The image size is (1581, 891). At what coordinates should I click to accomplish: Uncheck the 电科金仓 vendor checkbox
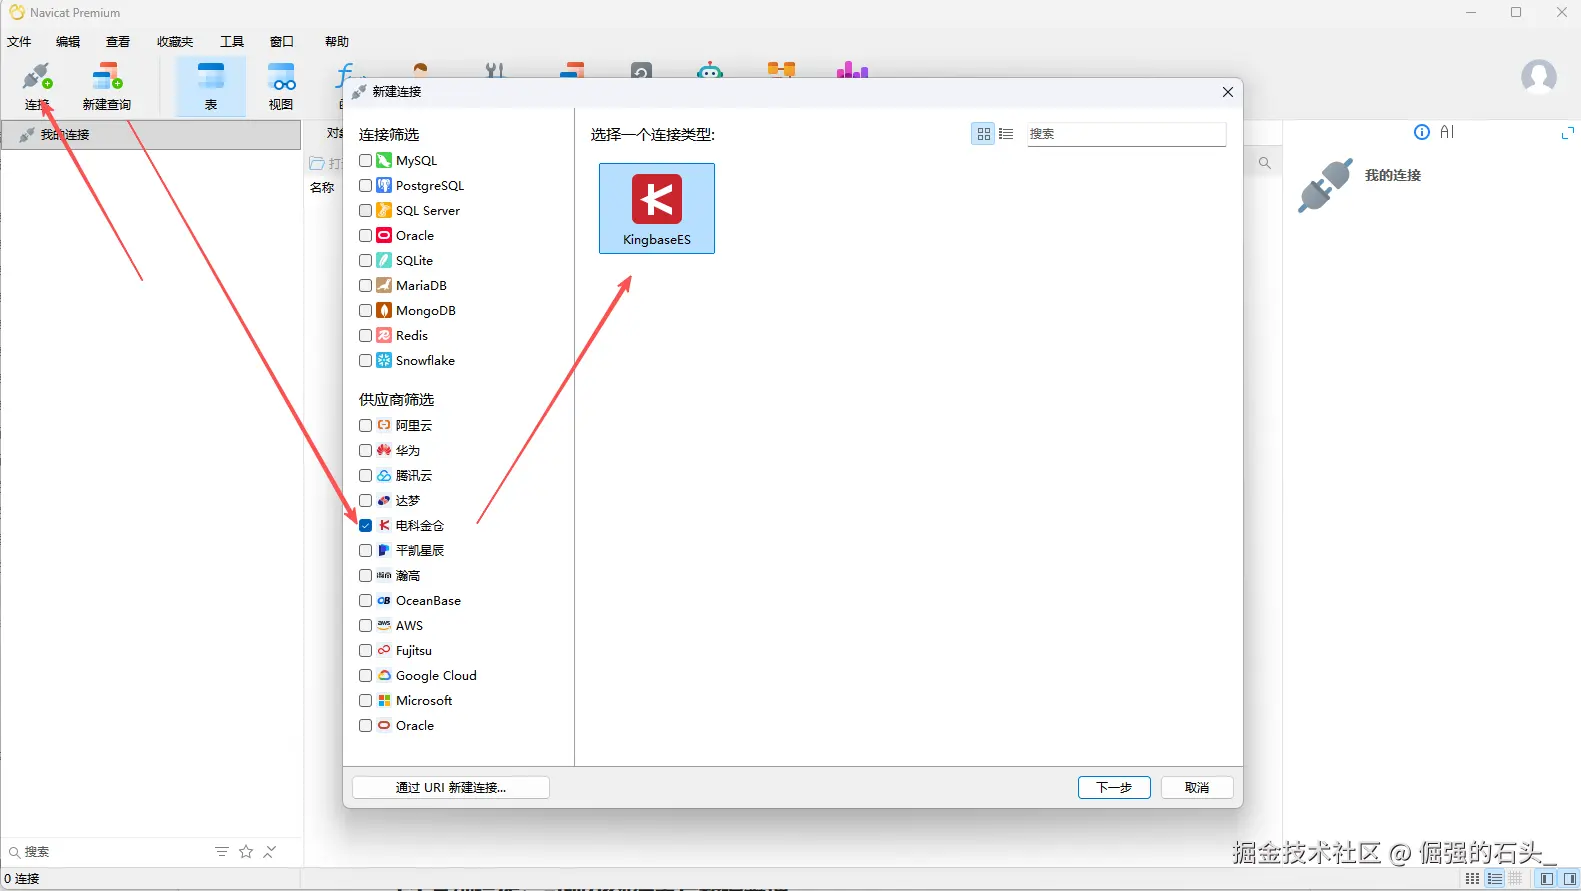tap(366, 525)
